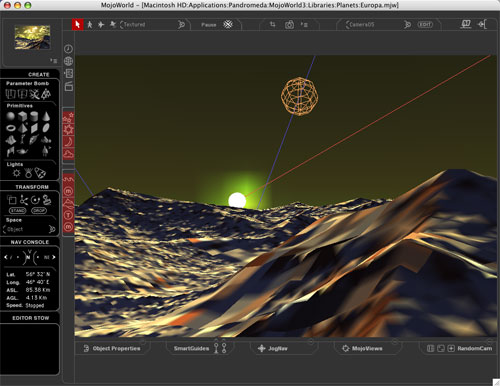Click the camera snapshot icon
Image resolution: width=500 pixels, height=386 pixels.
tap(289, 24)
